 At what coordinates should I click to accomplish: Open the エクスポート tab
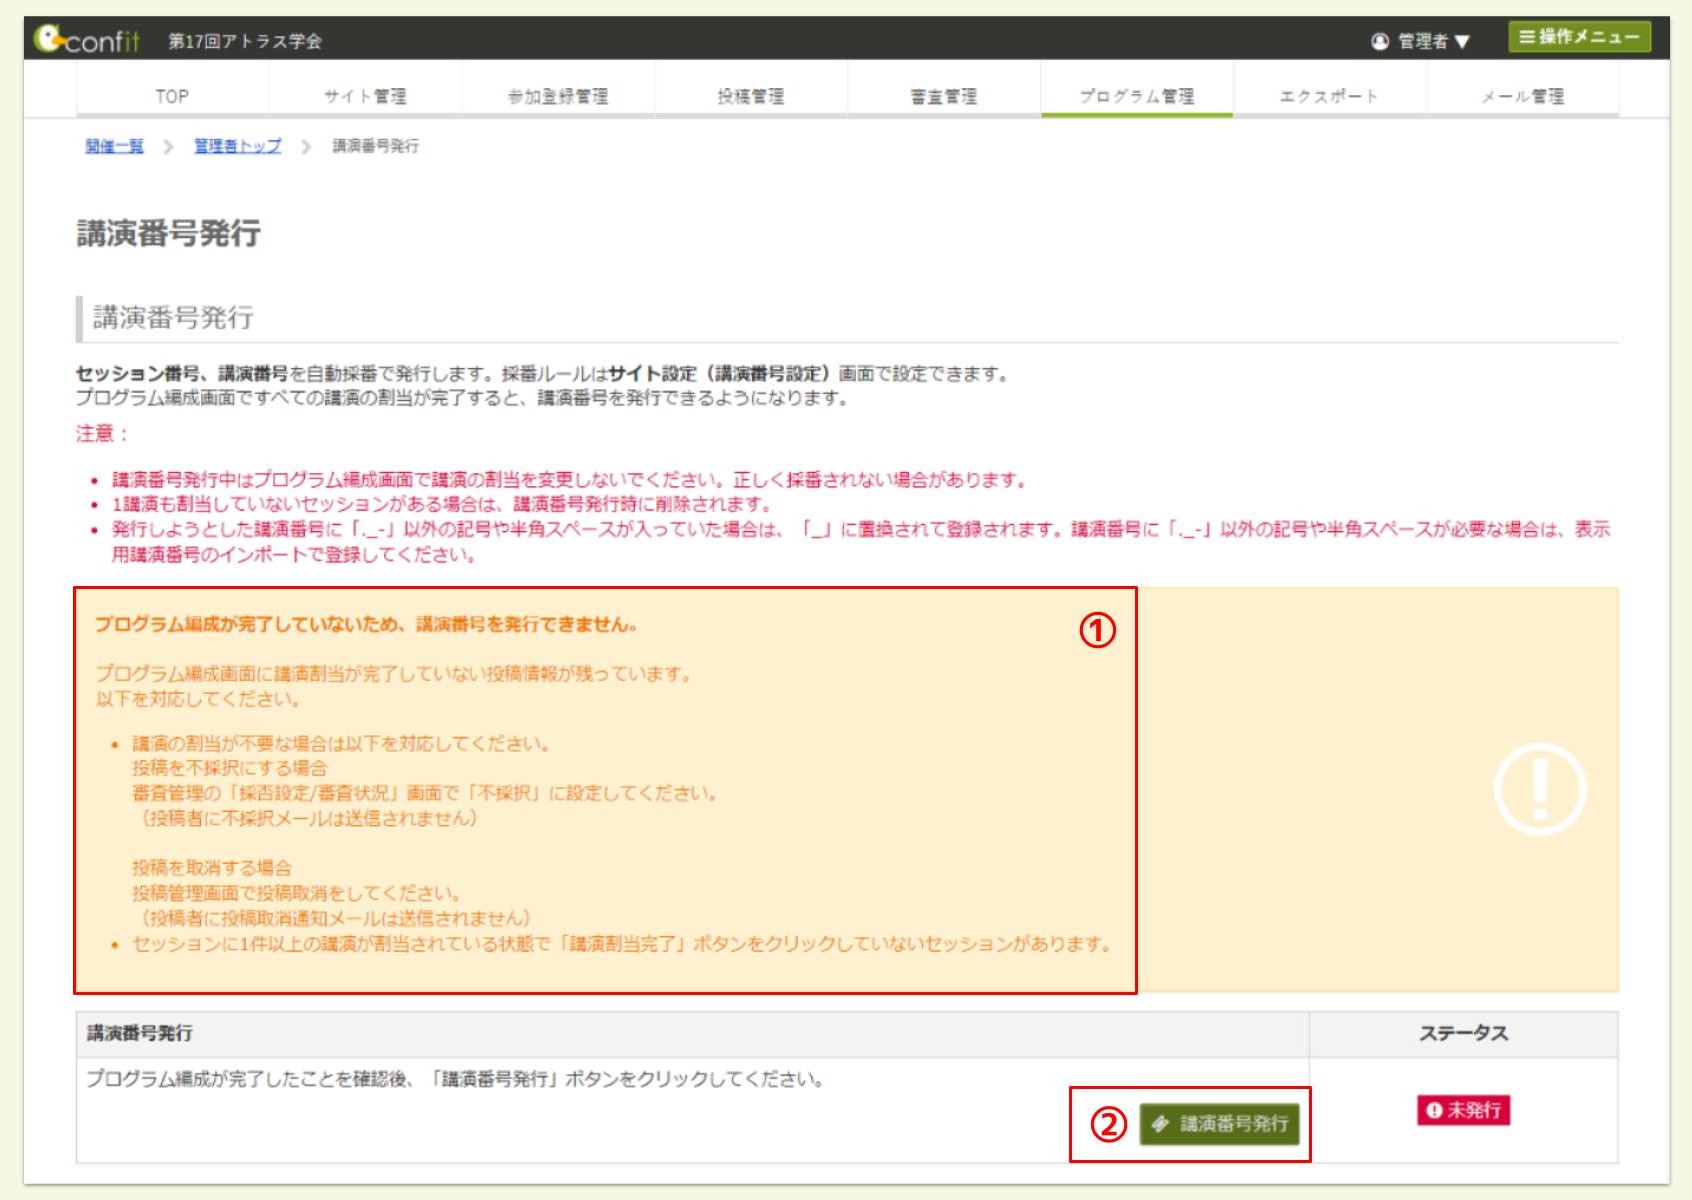coord(1329,96)
